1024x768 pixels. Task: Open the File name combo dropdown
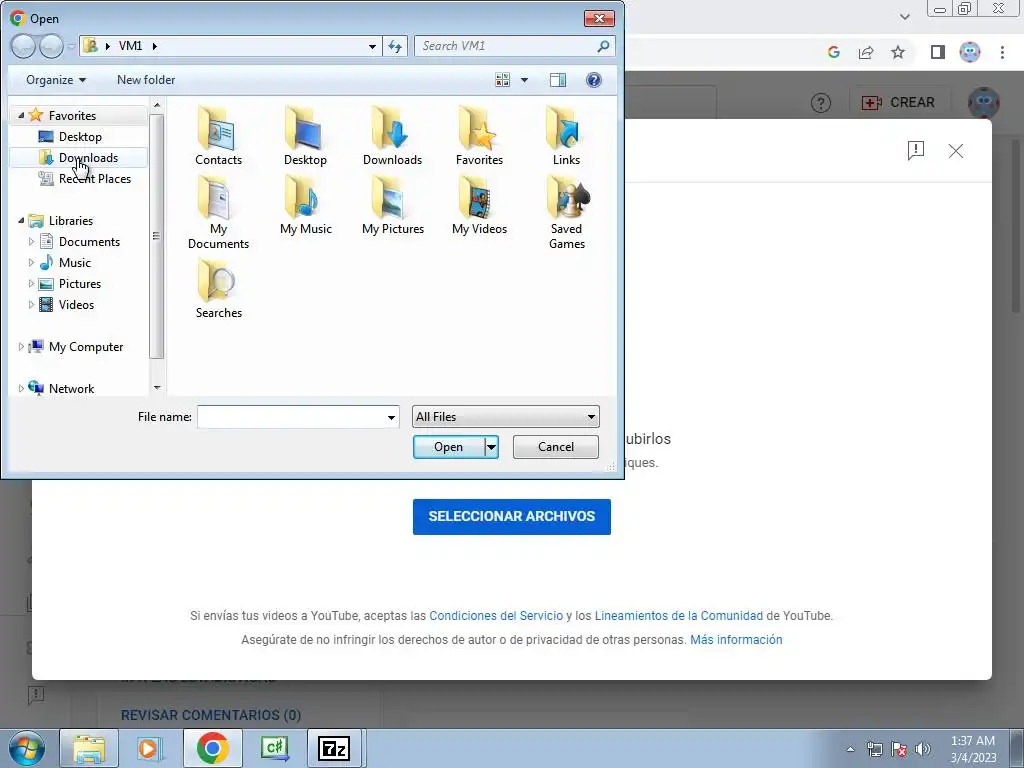391,417
